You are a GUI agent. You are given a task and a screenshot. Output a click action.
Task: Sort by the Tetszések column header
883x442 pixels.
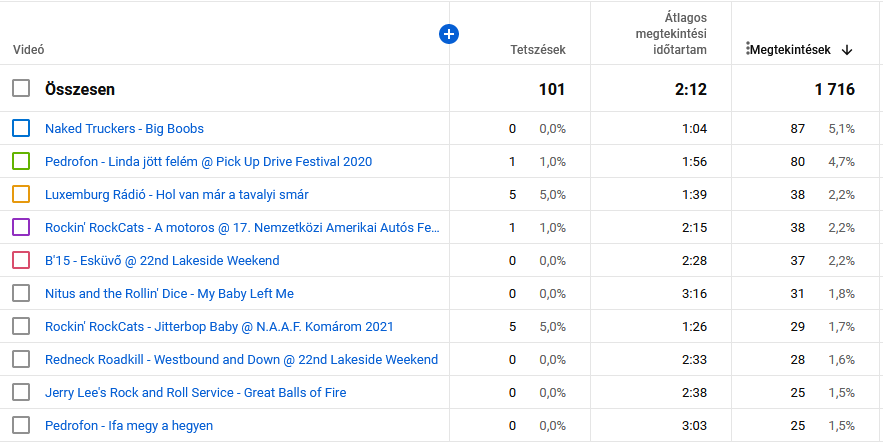[538, 50]
